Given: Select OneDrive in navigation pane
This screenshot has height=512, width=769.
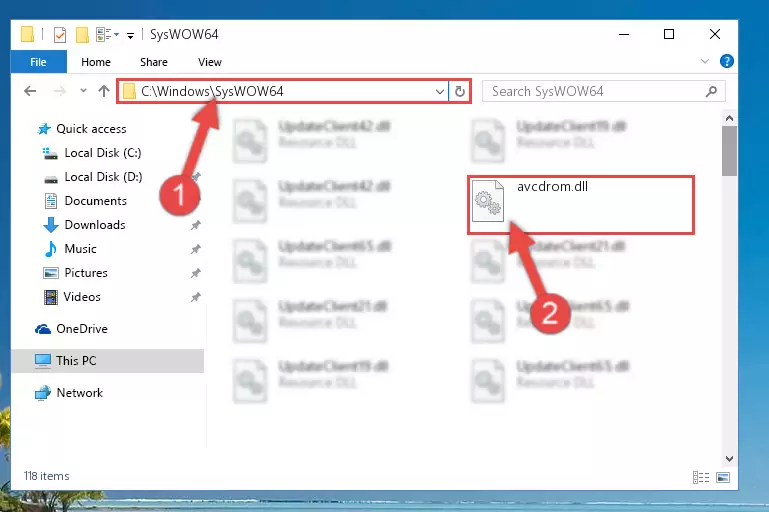Looking at the screenshot, I should click(81, 329).
